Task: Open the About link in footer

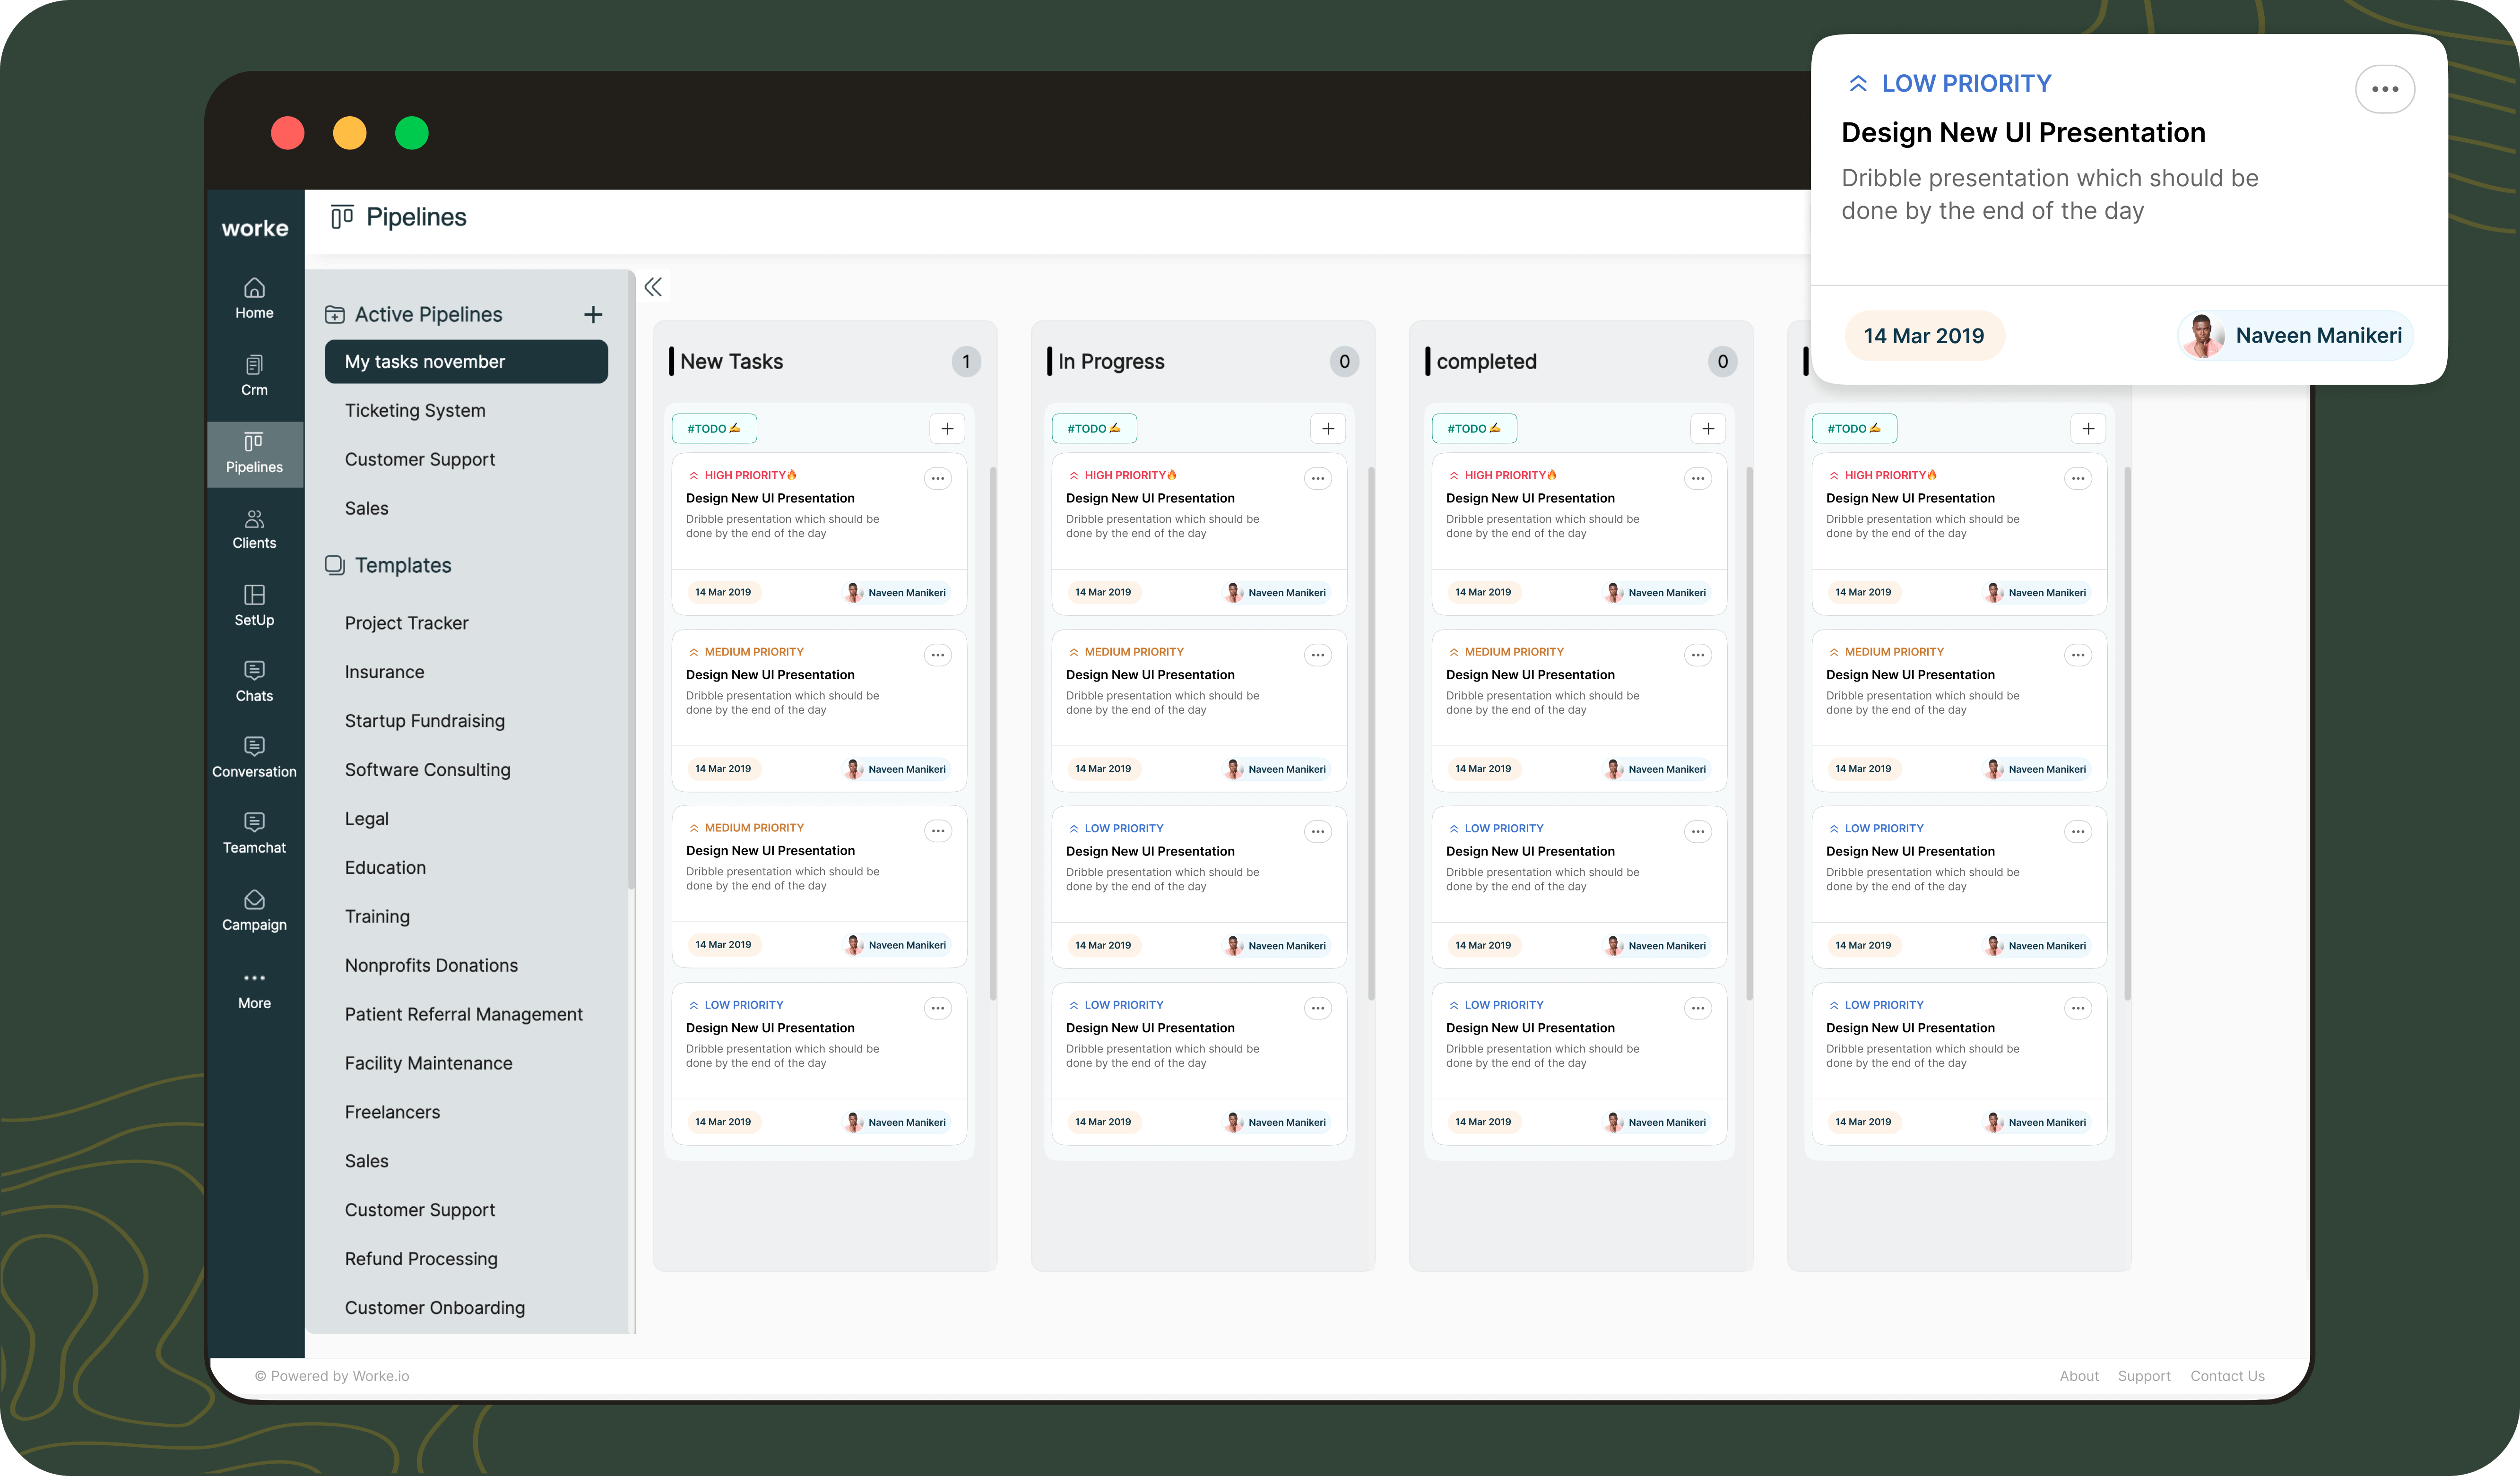Action: (x=2078, y=1376)
